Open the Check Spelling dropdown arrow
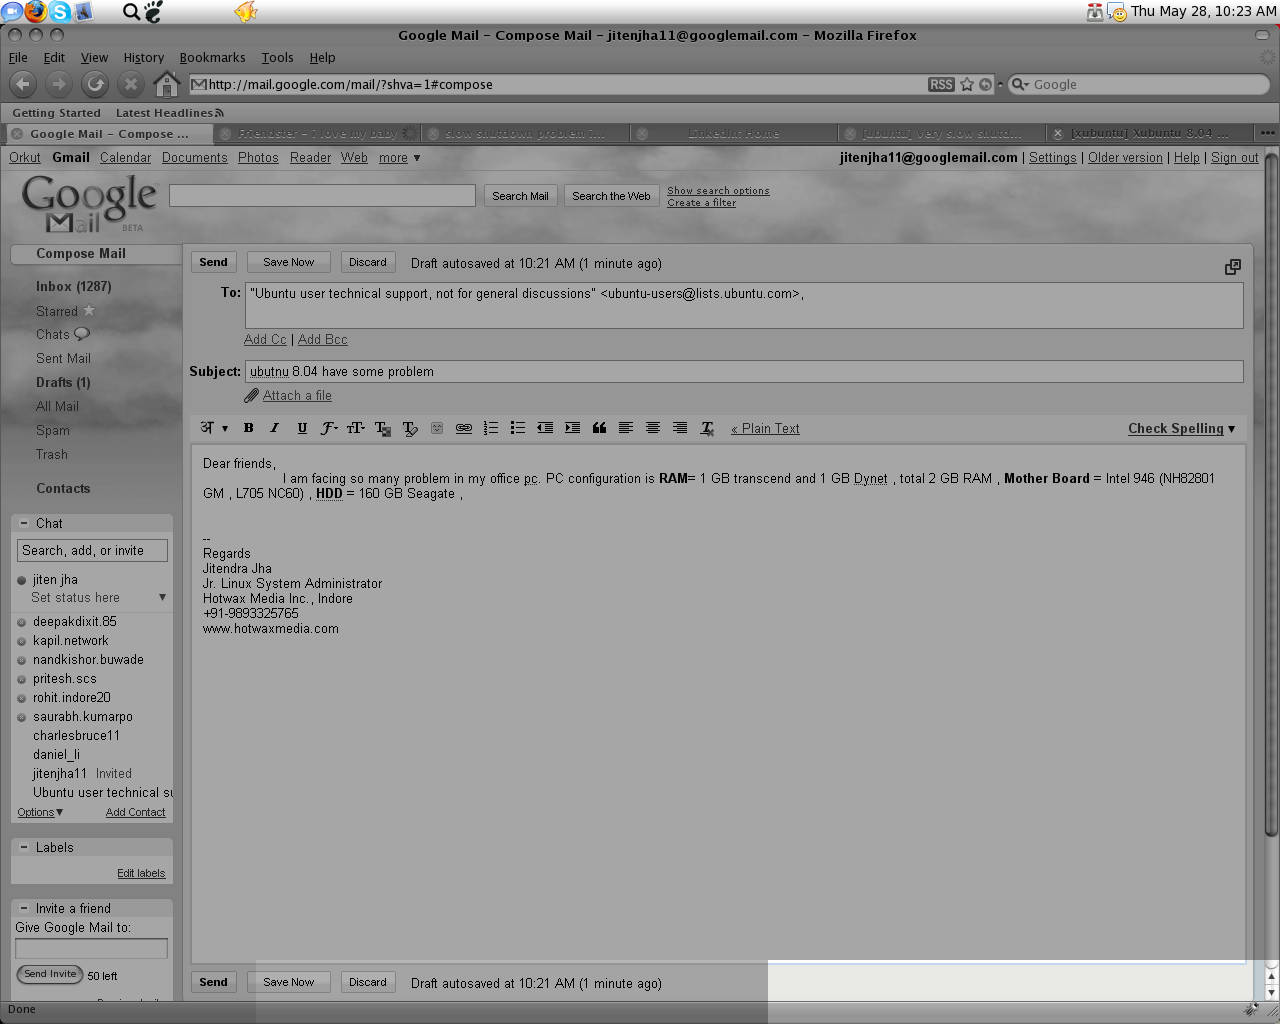The width and height of the screenshot is (1280, 1024). pyautogui.click(x=1231, y=429)
